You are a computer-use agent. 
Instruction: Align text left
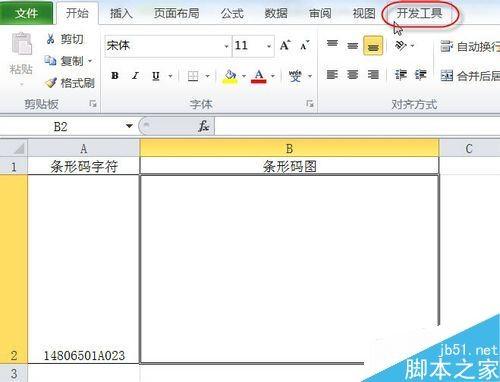click(332, 74)
